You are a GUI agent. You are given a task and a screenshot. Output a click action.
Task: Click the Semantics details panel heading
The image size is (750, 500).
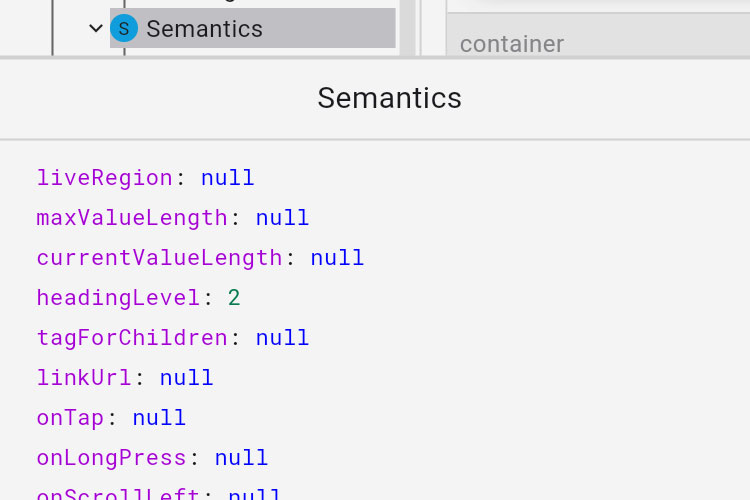[389, 98]
